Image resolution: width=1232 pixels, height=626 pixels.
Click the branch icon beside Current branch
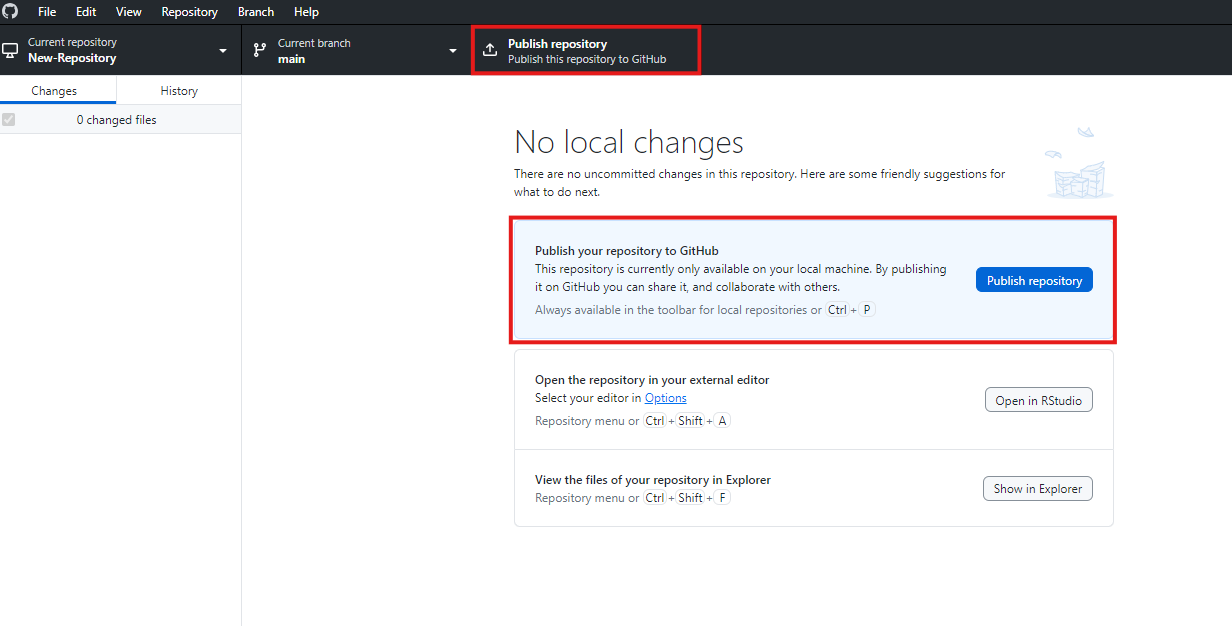click(260, 50)
